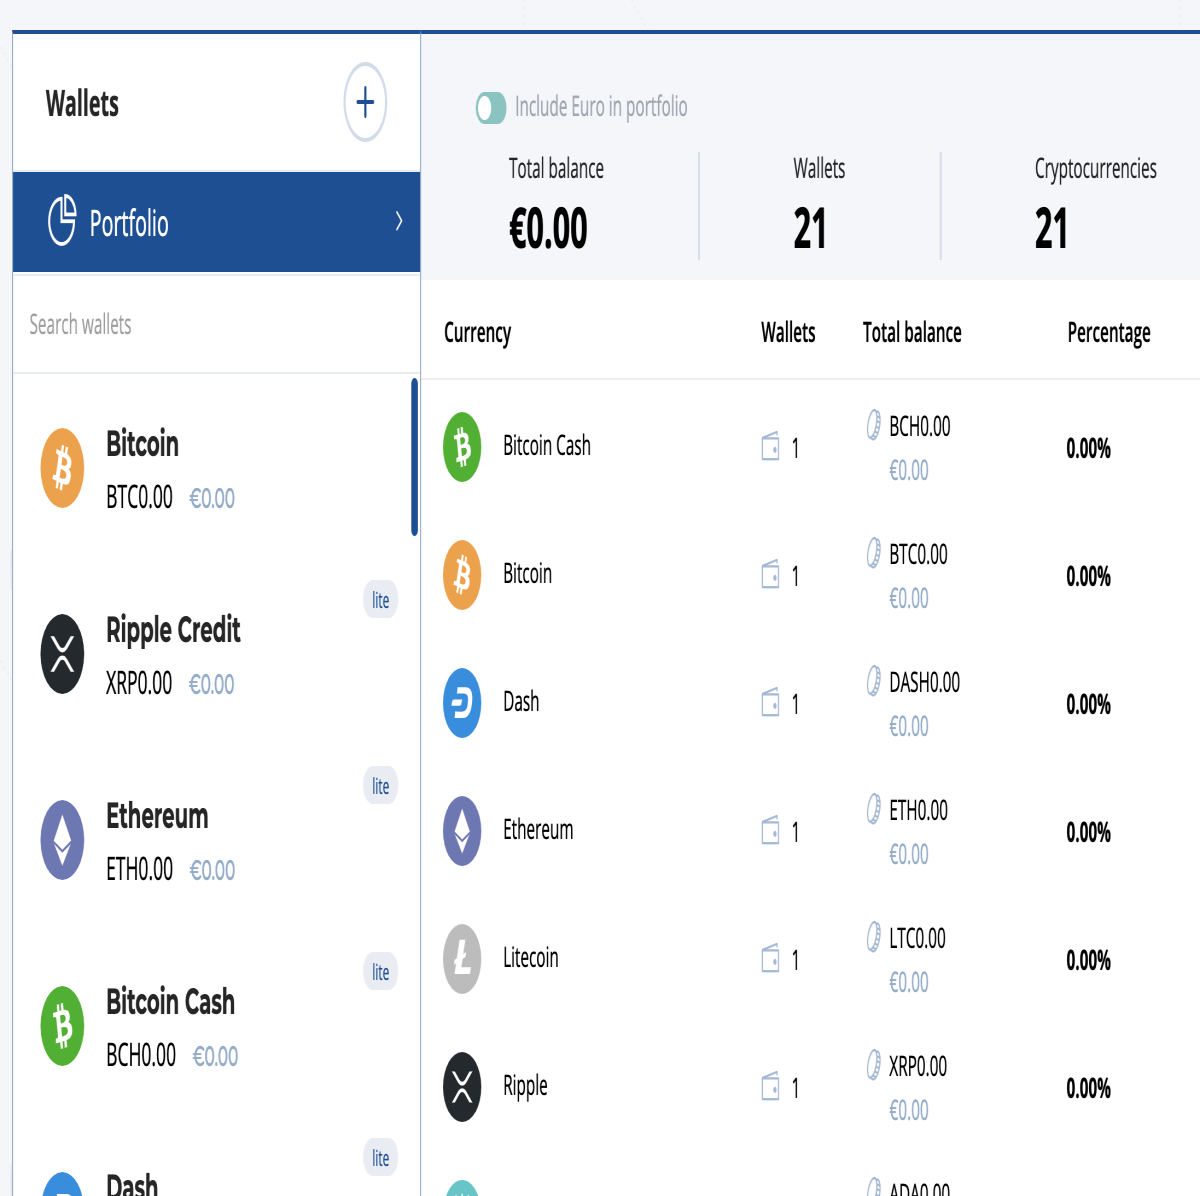Click lite badge above Ripple Credit wallet

click(381, 600)
